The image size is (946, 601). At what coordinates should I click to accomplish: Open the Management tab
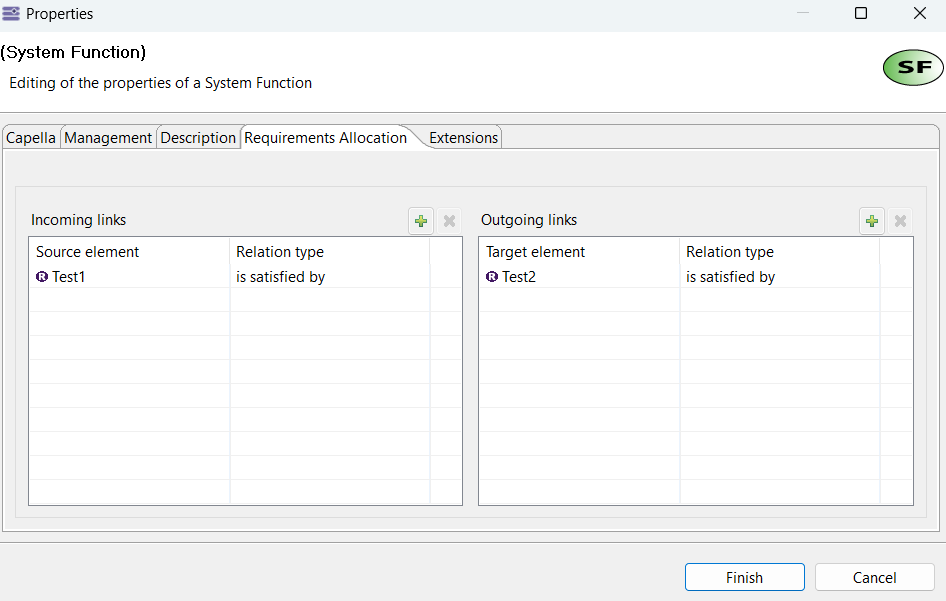click(x=108, y=138)
